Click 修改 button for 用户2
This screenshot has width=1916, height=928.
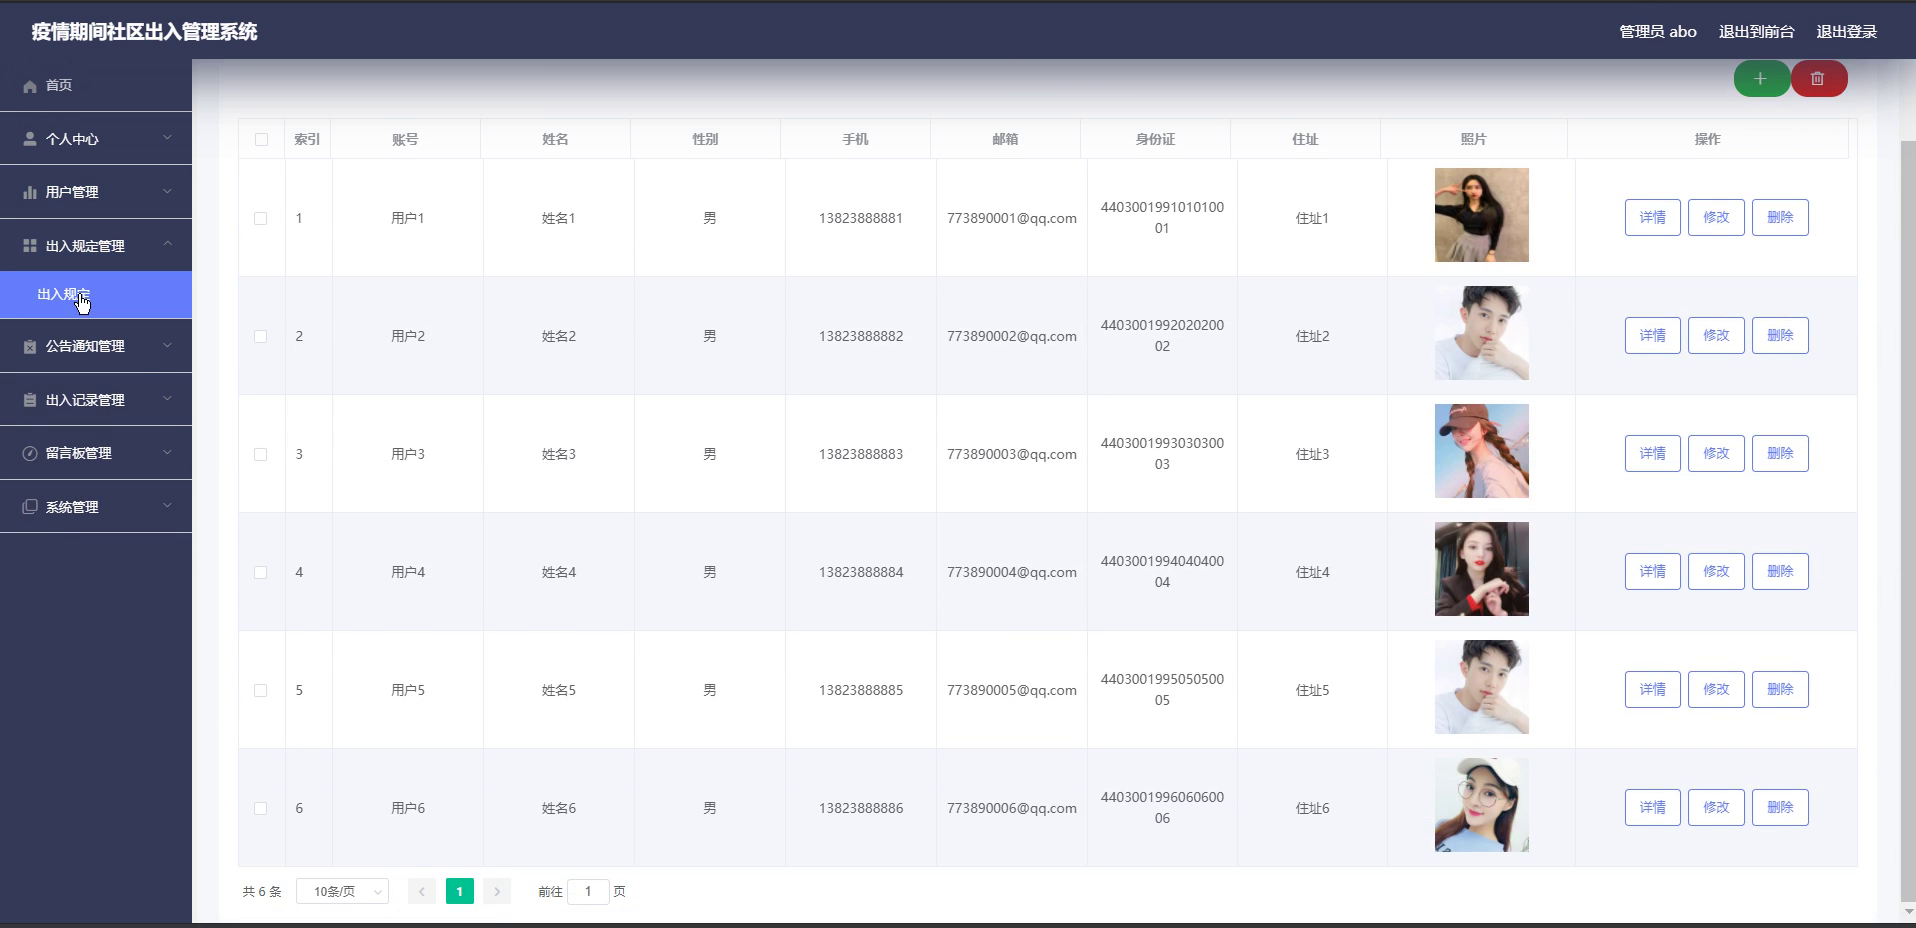coord(1716,335)
